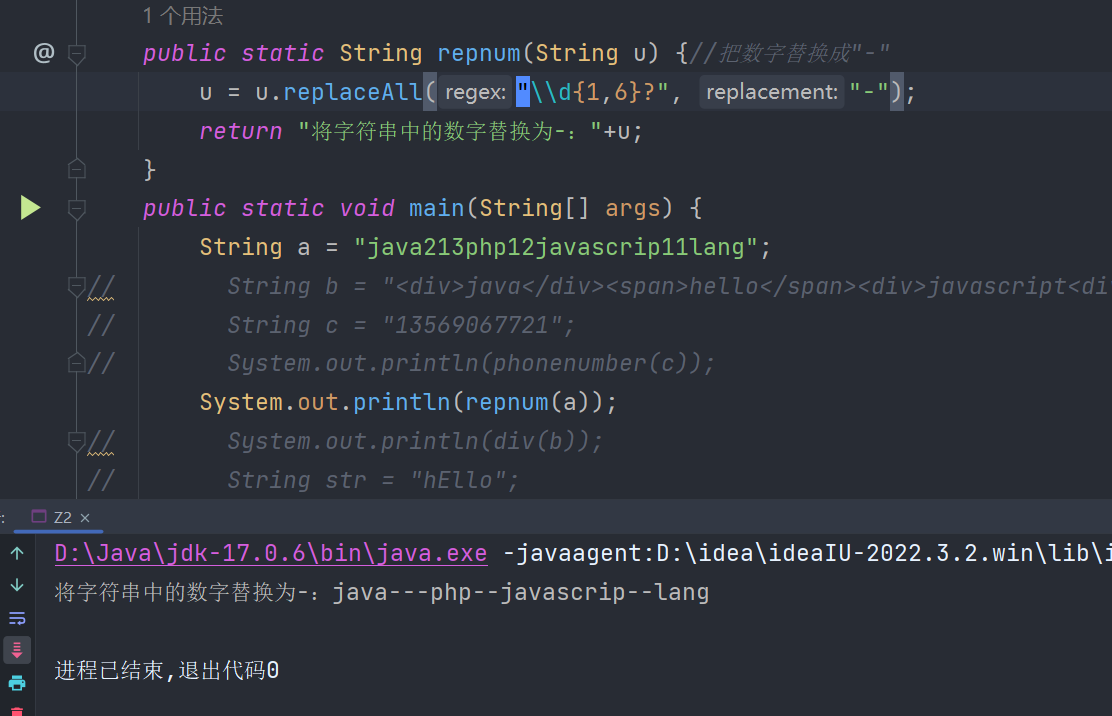The width and height of the screenshot is (1112, 716).
Task: Run the main method with the green play icon
Action: (30, 207)
